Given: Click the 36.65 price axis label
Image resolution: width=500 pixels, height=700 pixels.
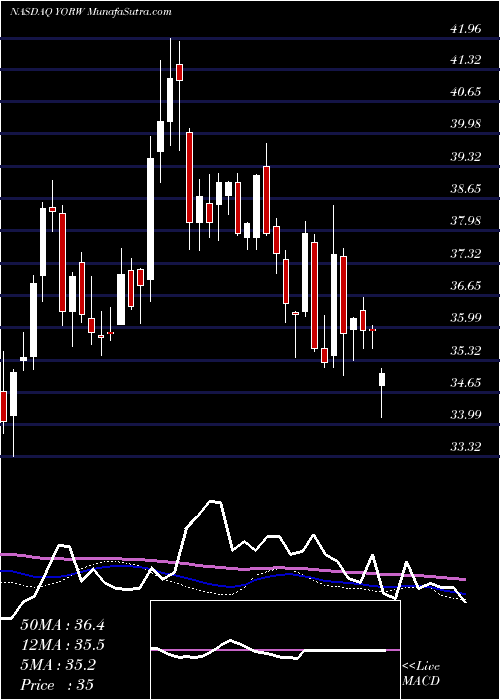Looking at the screenshot, I should point(466,286).
